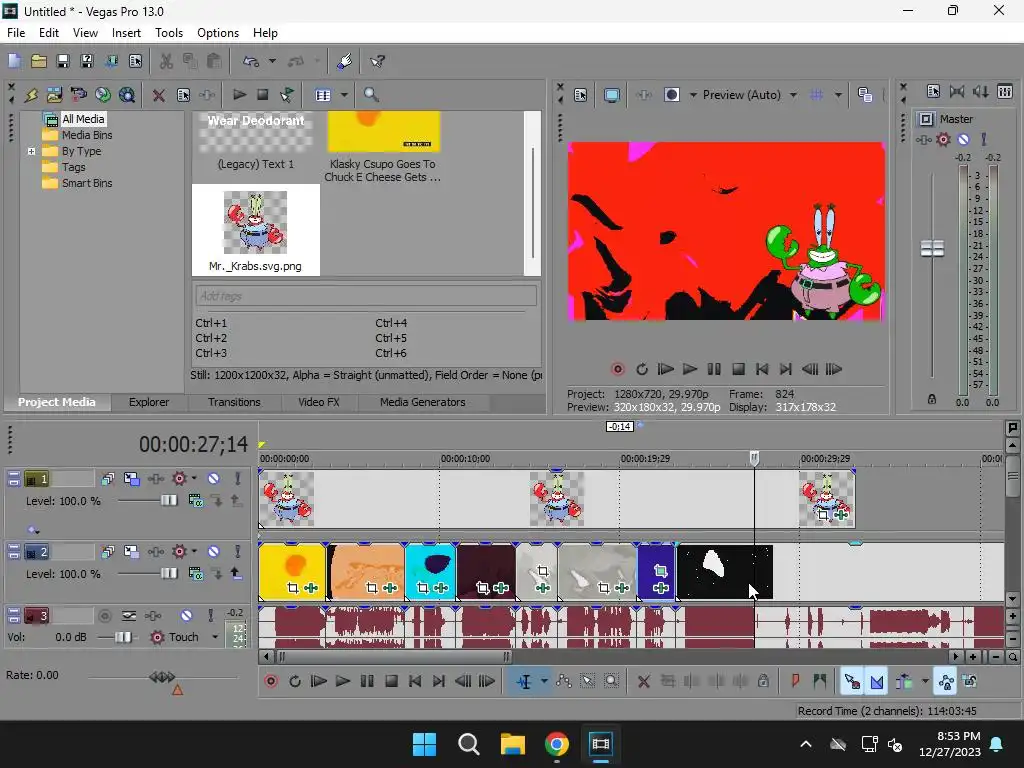Open the Views dropdown in Project Media
The image size is (1024, 768).
344,95
